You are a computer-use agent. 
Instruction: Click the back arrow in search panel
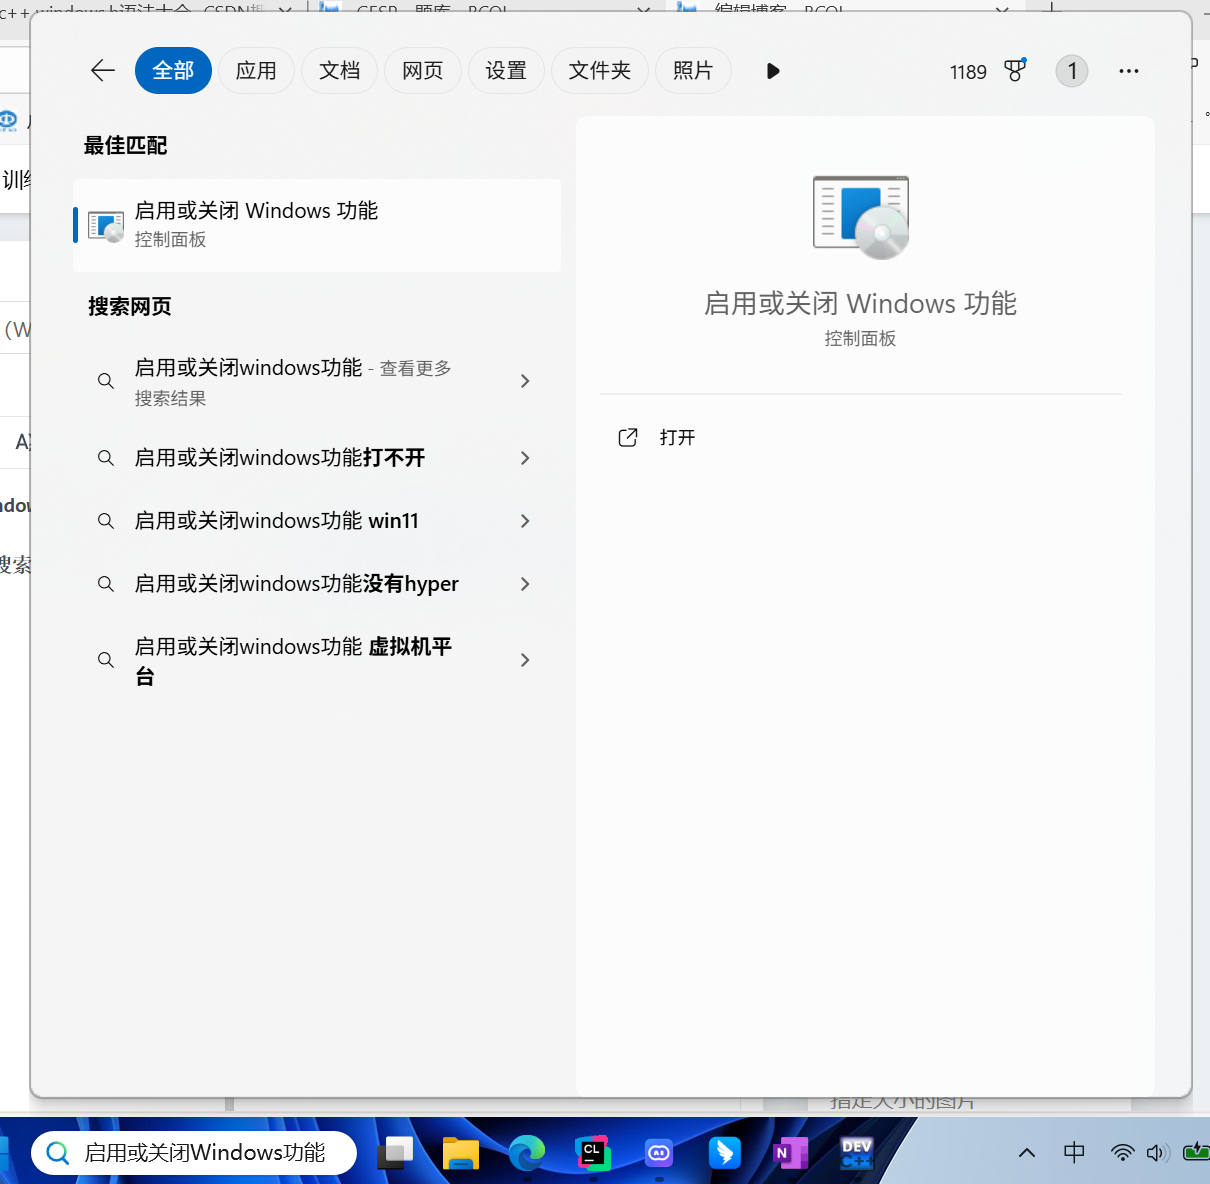click(103, 70)
